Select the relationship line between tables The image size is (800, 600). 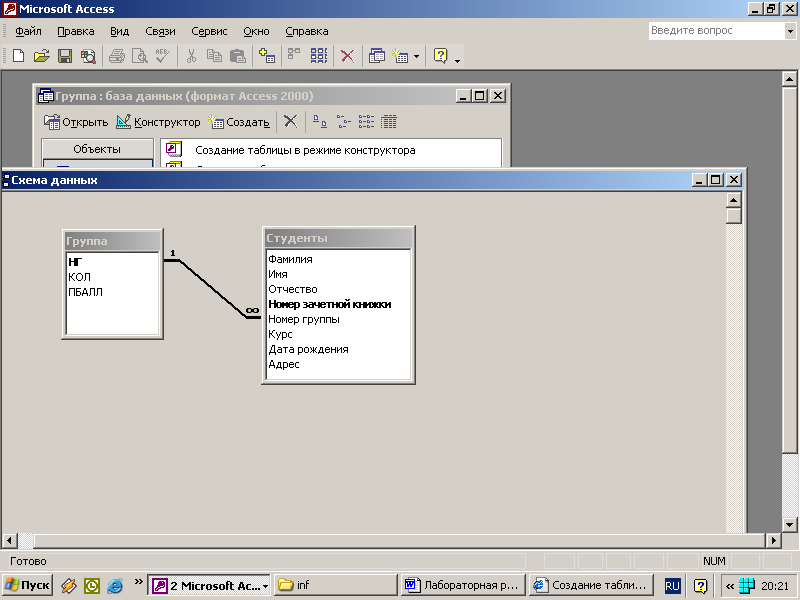[x=213, y=289]
